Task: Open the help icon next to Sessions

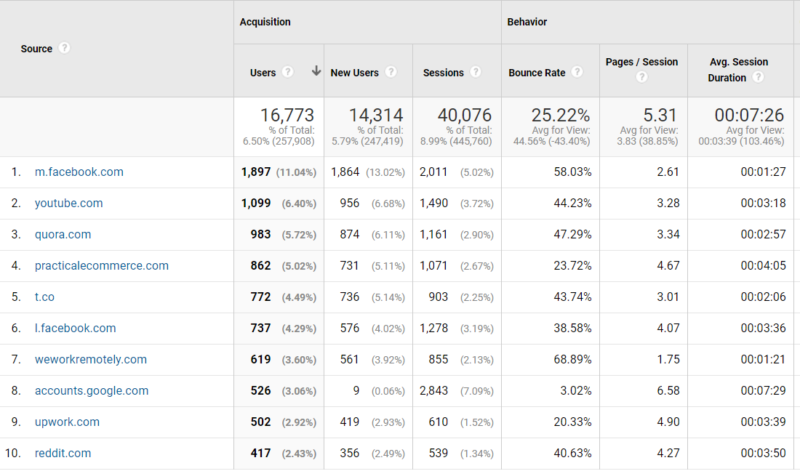Action: [476, 72]
